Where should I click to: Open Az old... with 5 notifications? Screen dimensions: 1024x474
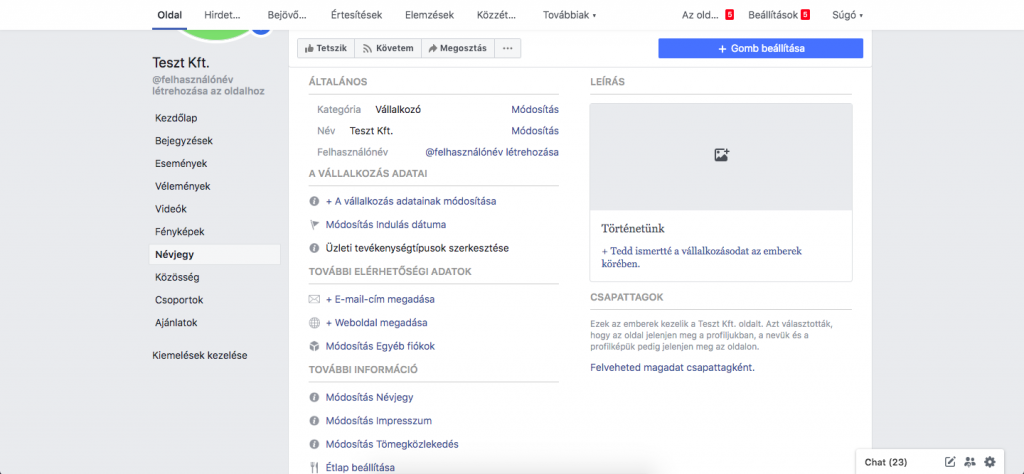pos(707,14)
